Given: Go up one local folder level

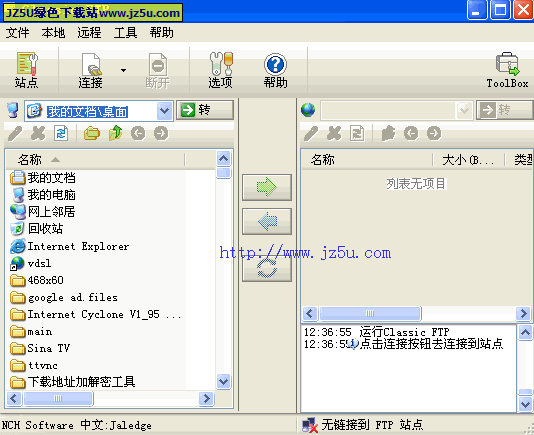Looking at the screenshot, I should tap(115, 133).
